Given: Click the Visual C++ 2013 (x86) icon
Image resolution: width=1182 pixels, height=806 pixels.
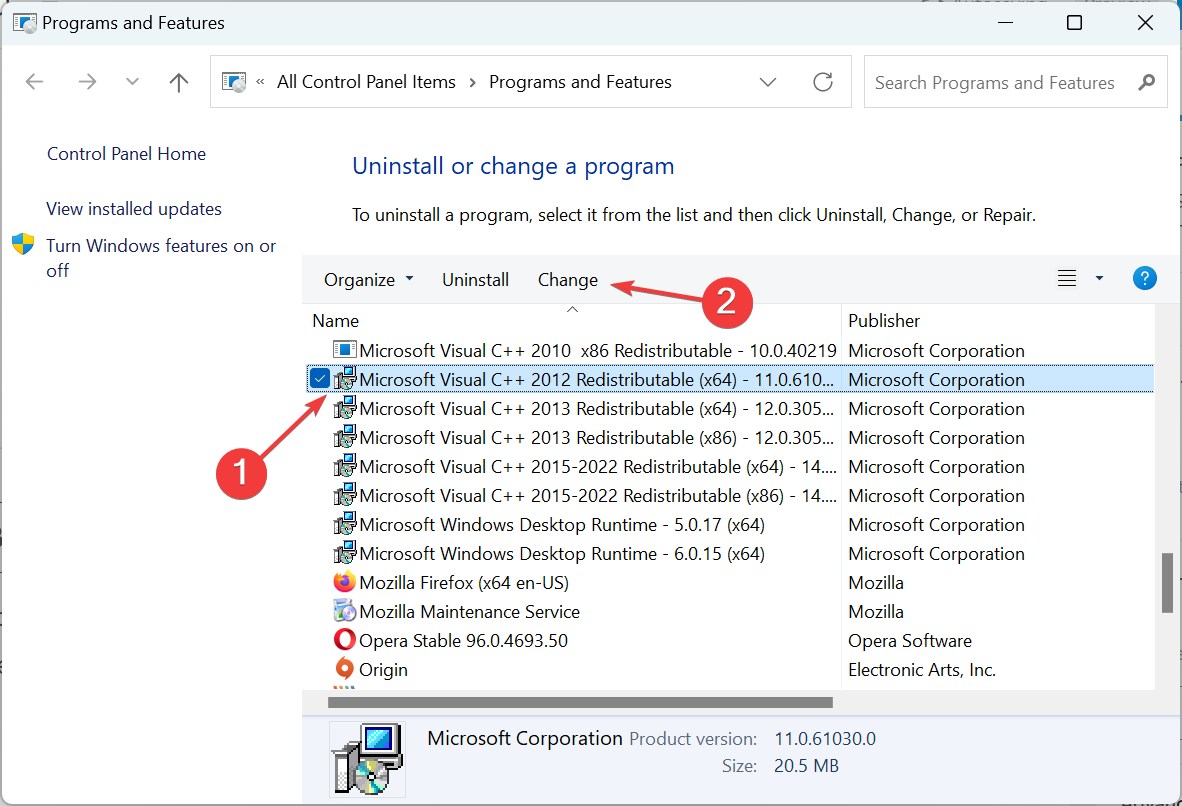Looking at the screenshot, I should (x=344, y=437).
